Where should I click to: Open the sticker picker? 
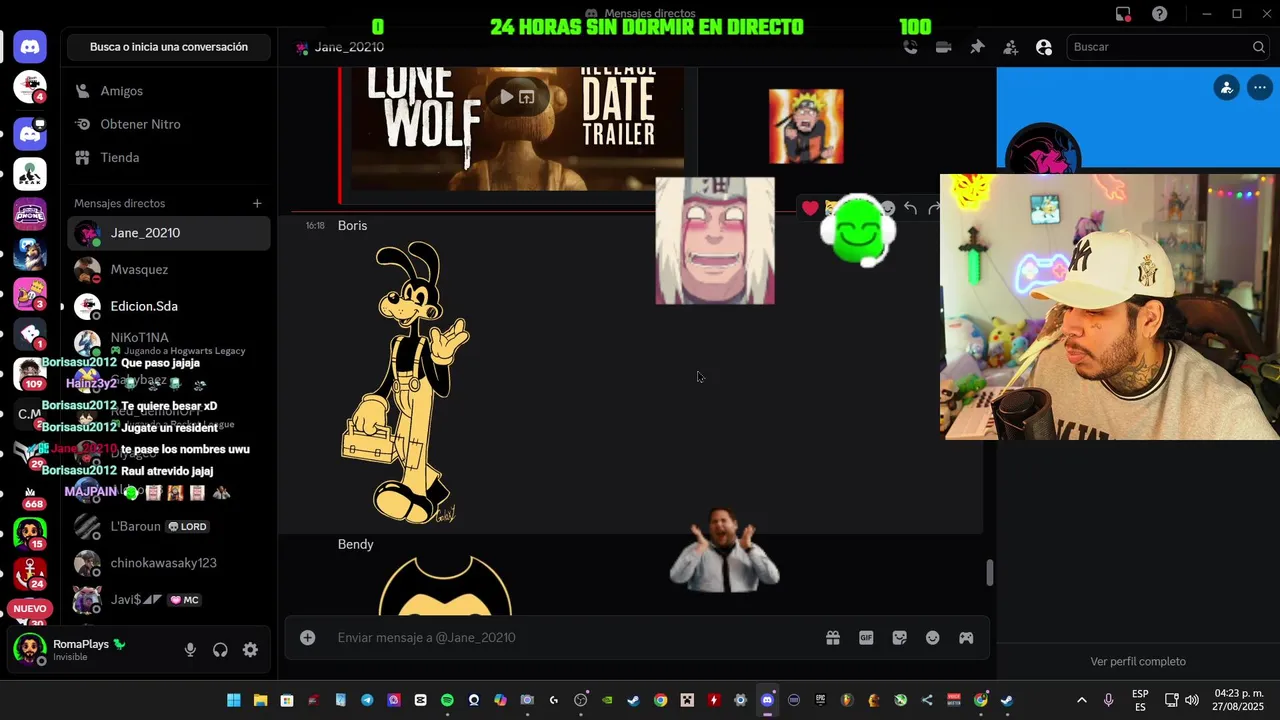click(899, 638)
